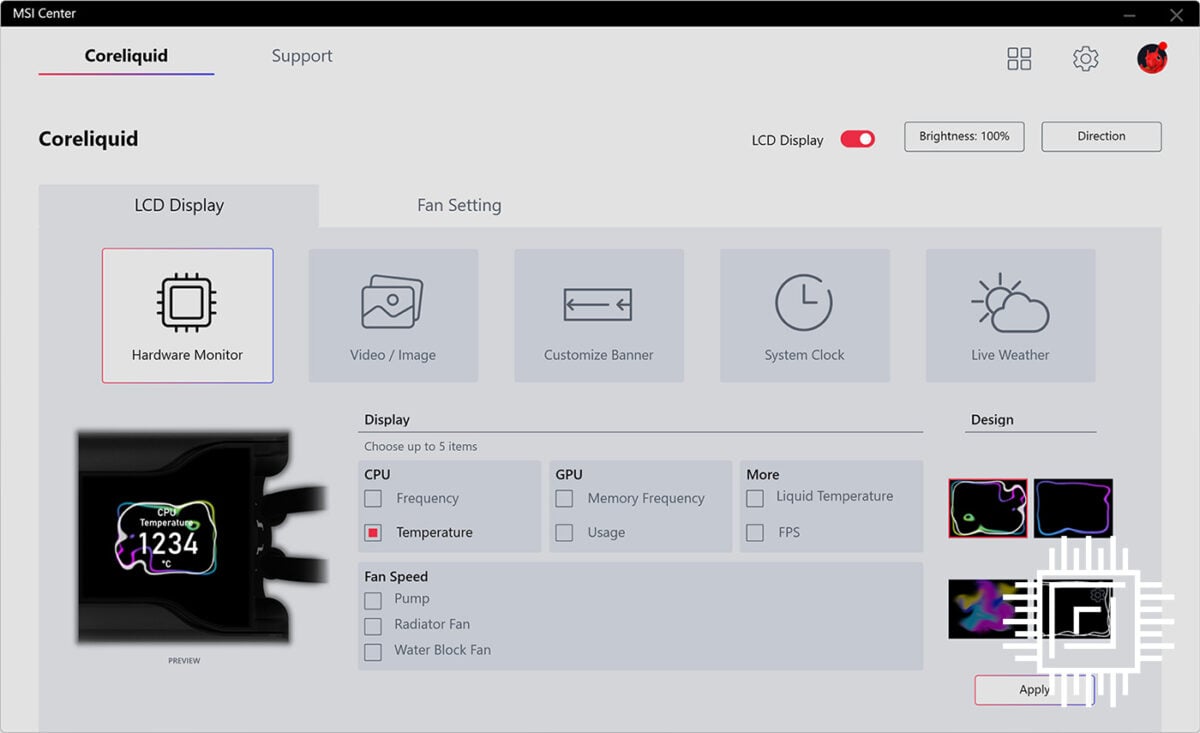Check the Radiator Fan option

(x=373, y=626)
